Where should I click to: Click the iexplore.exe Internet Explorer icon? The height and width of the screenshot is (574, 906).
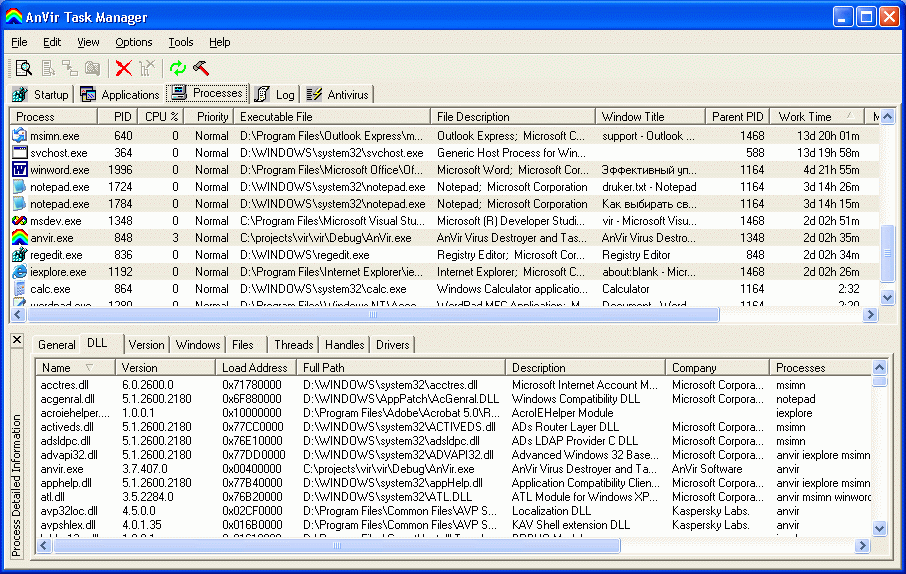(20, 272)
